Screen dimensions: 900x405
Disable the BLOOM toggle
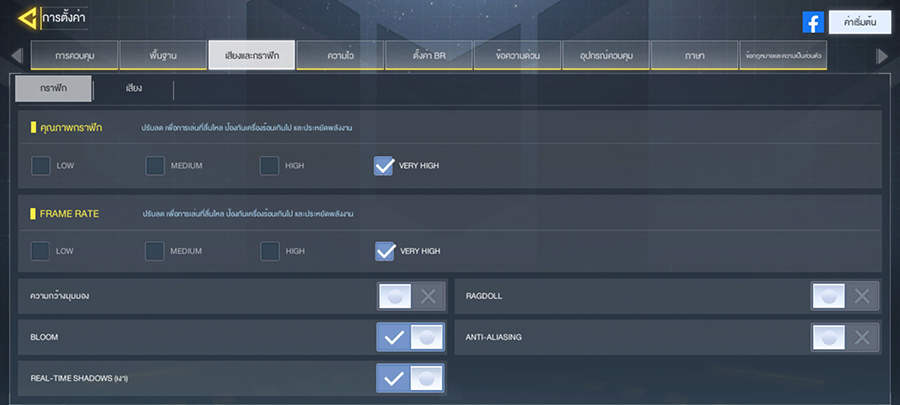point(411,337)
